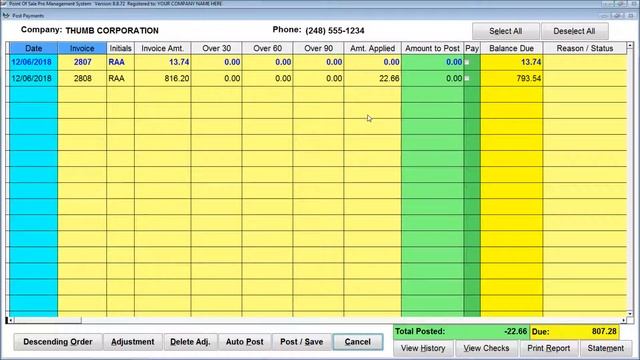The width and height of the screenshot is (640, 360).
Task: Click the Over 90 column header
Action: point(318,48)
